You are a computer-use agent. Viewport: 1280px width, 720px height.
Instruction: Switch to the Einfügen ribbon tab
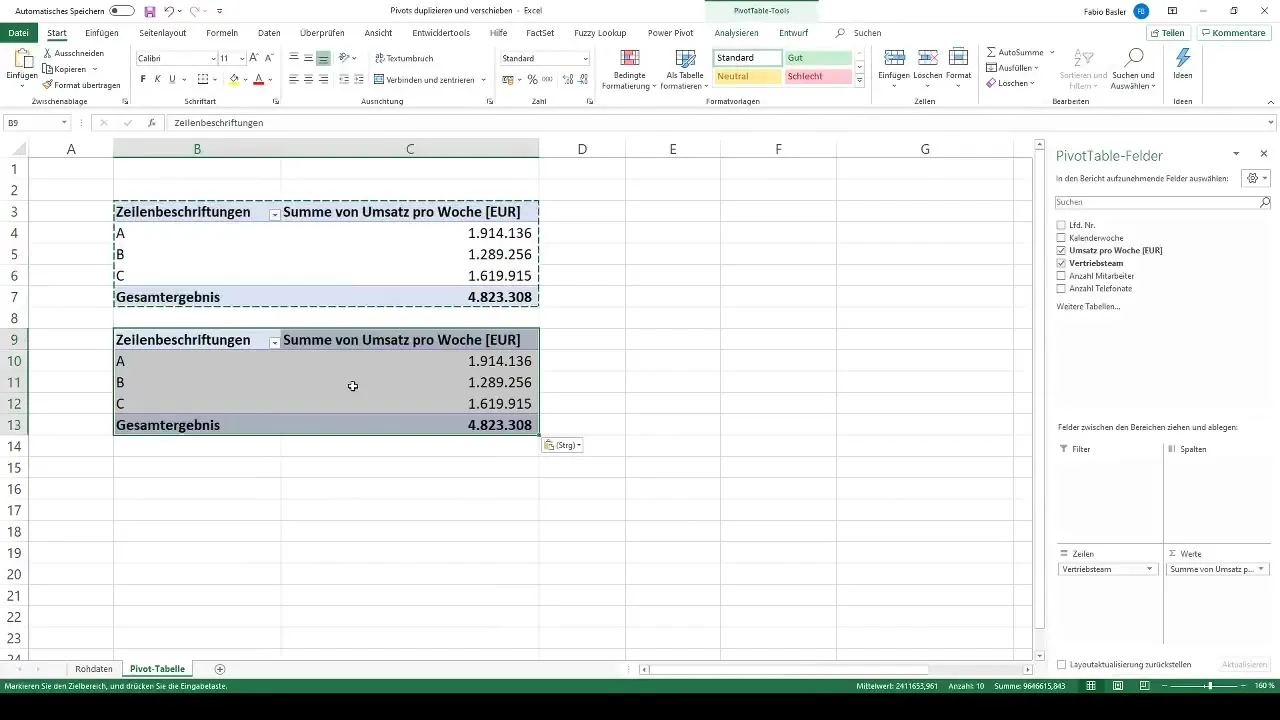point(102,33)
